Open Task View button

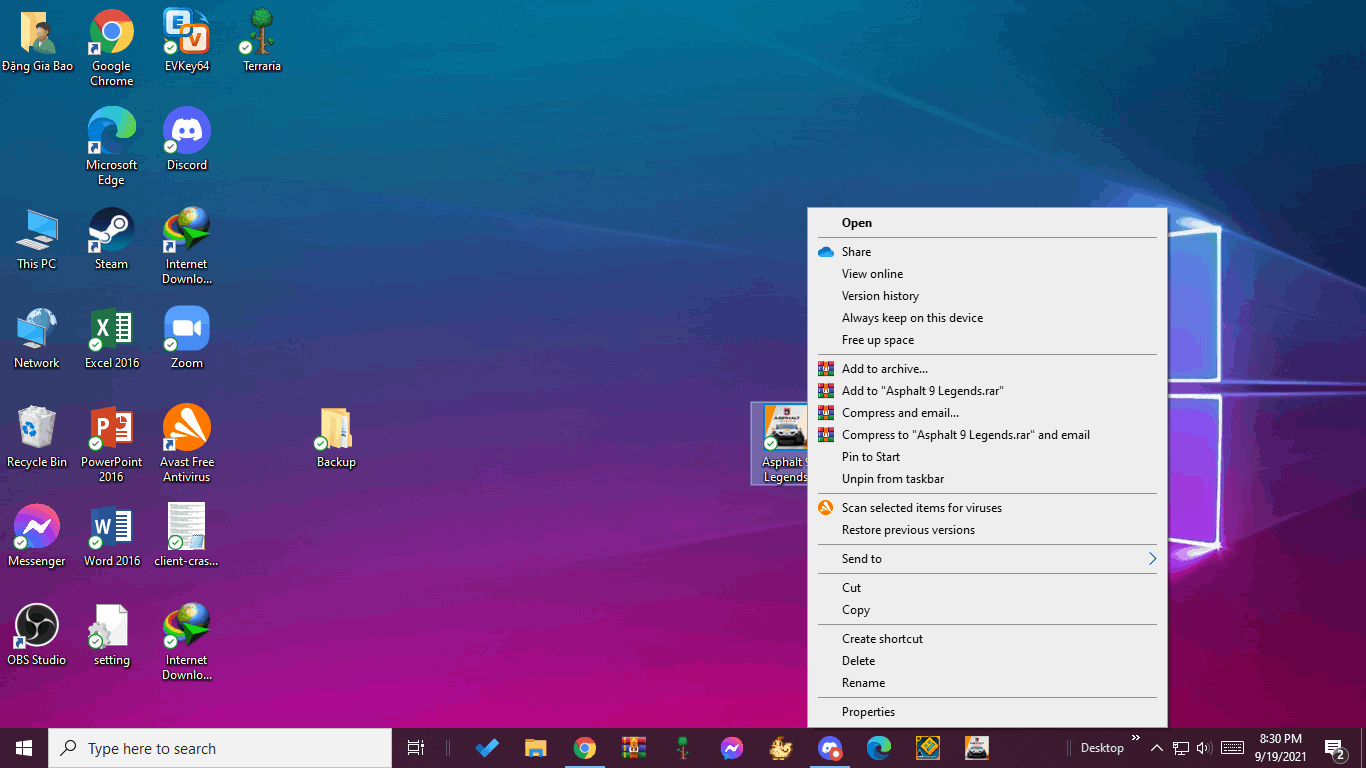point(416,748)
